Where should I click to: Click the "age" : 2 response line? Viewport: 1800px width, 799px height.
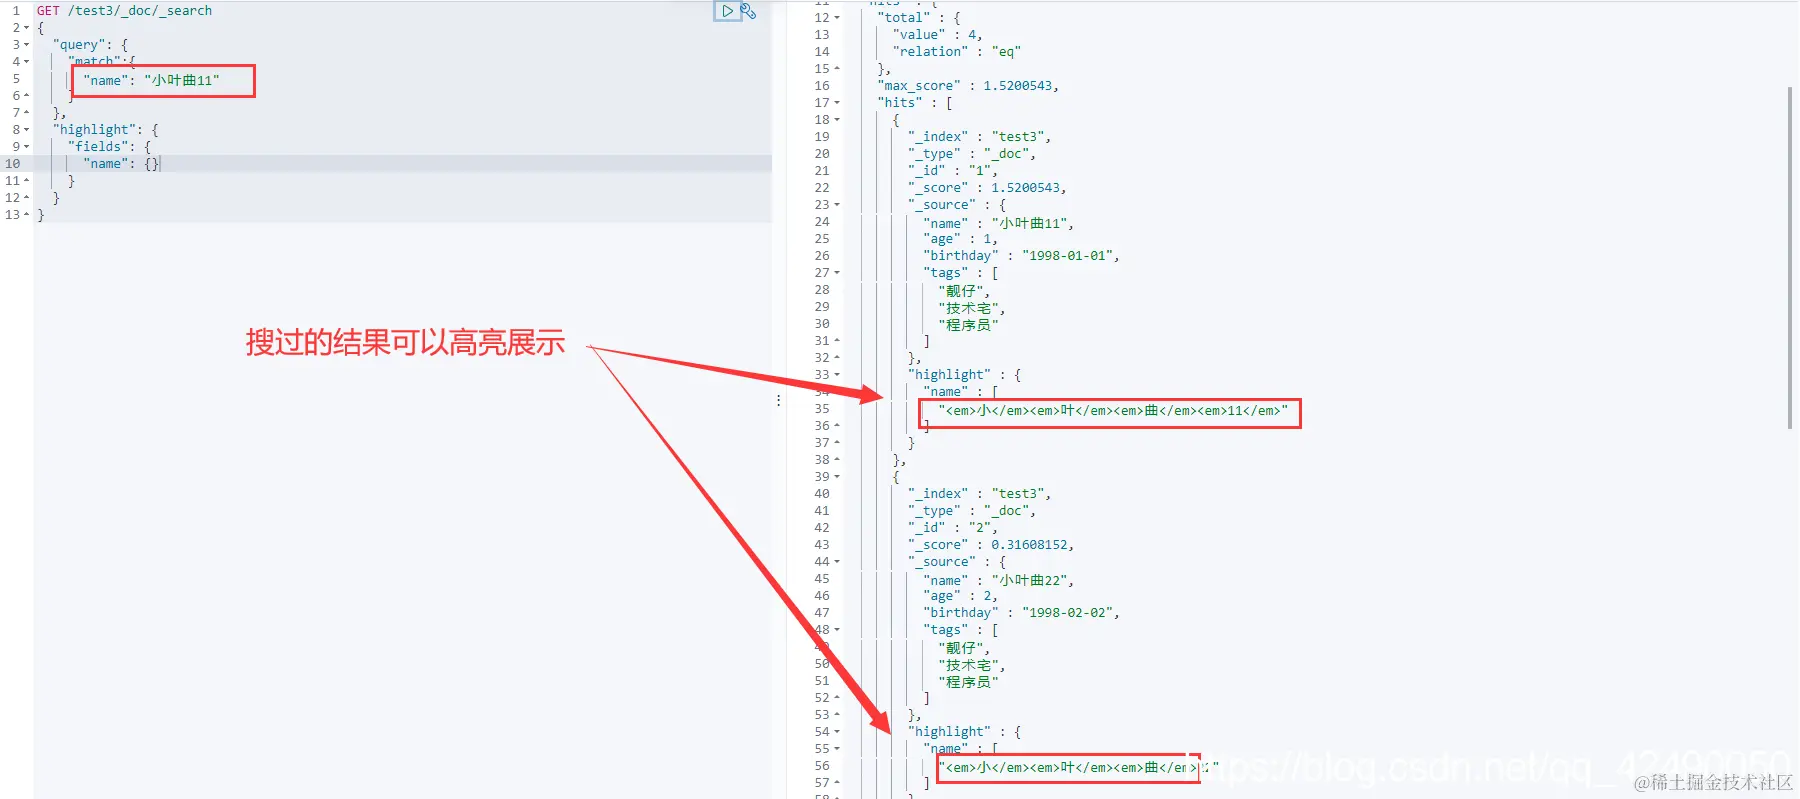(x=960, y=596)
